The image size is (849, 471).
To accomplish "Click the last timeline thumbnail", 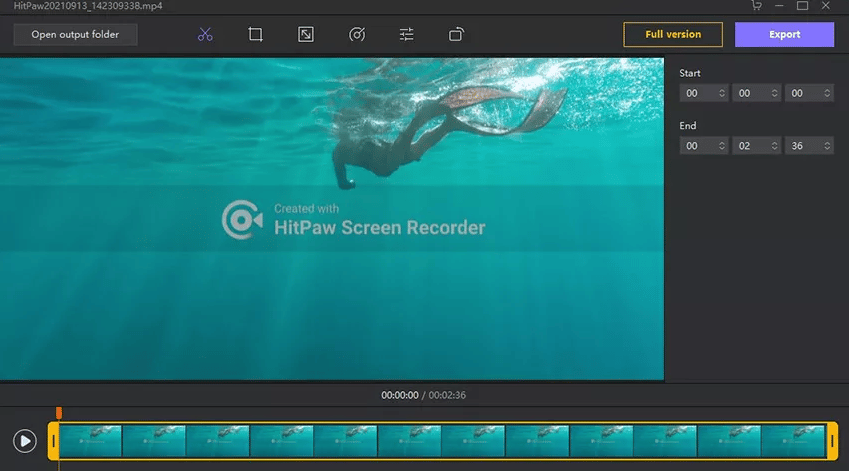I will click(793, 441).
